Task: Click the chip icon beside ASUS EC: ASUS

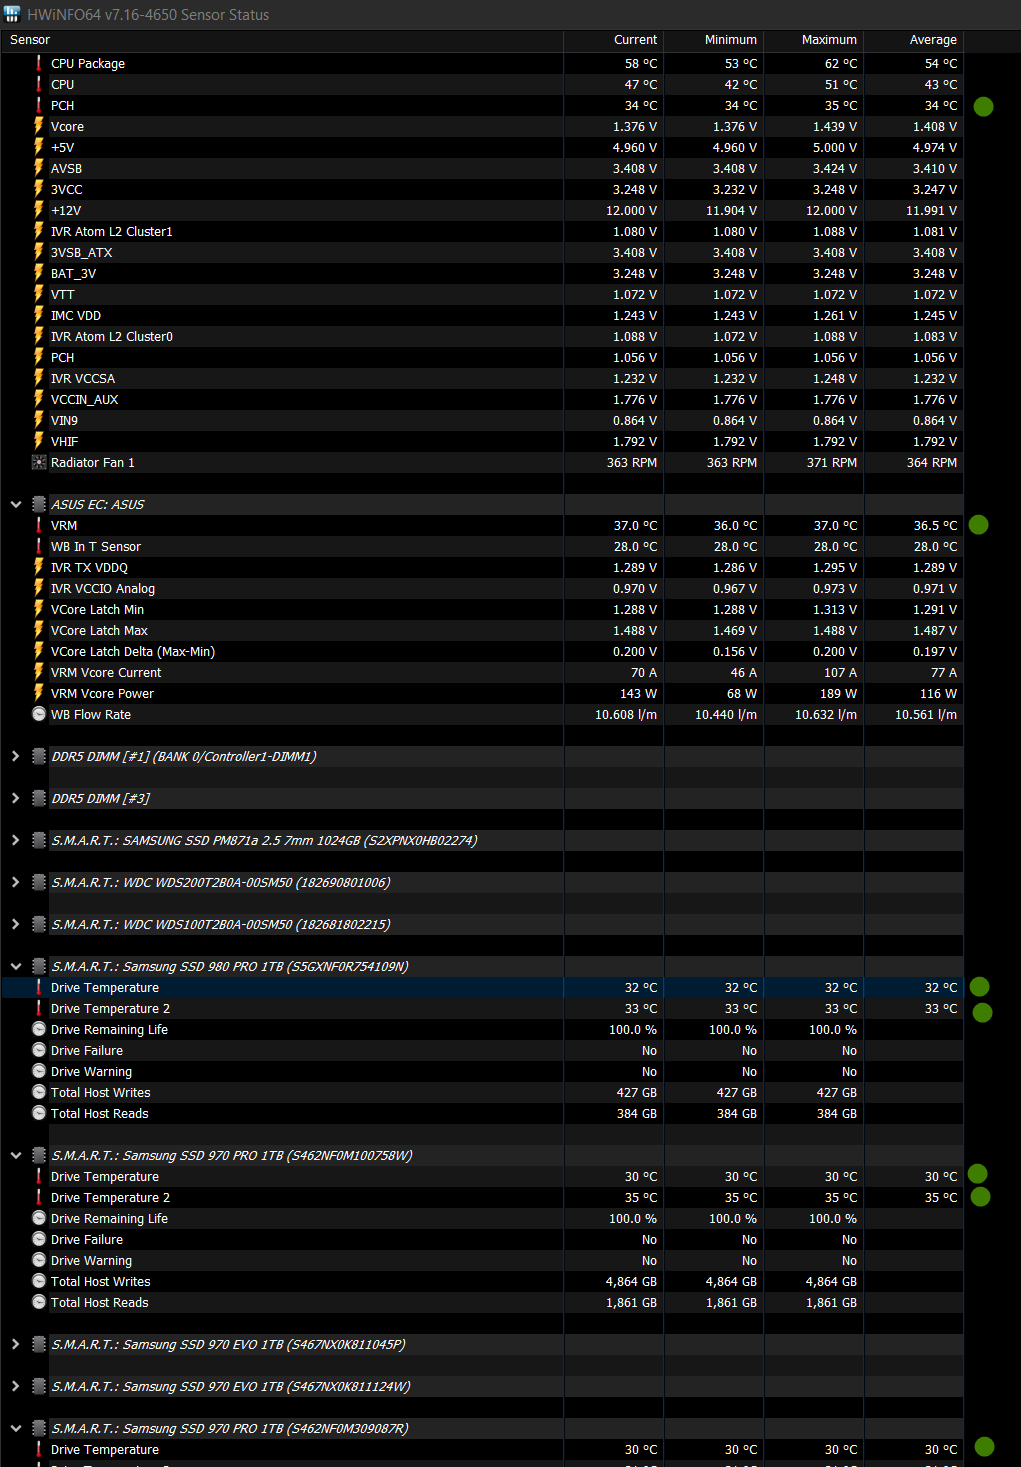Action: (39, 504)
